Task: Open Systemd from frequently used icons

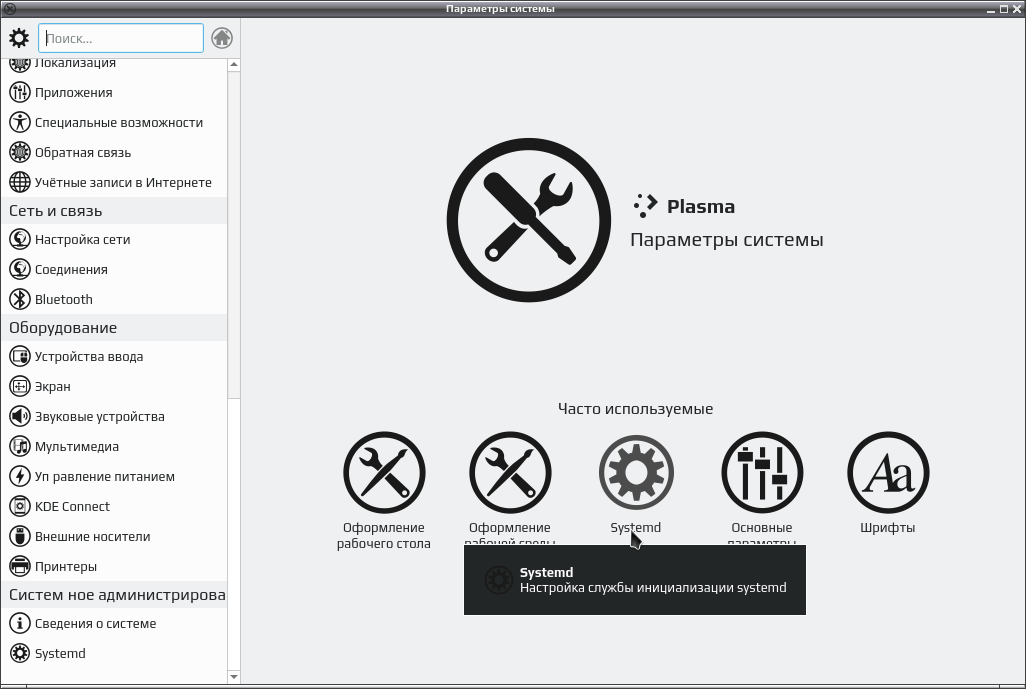Action: [x=636, y=472]
